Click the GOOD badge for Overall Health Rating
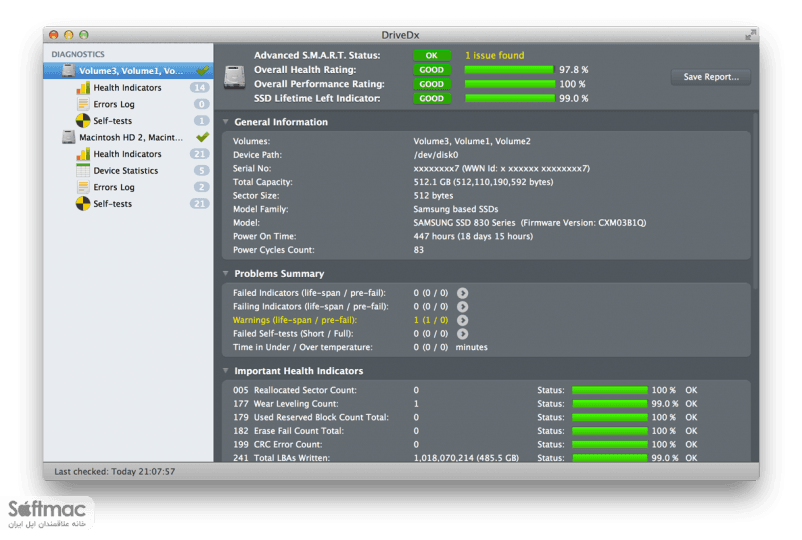 (432, 70)
